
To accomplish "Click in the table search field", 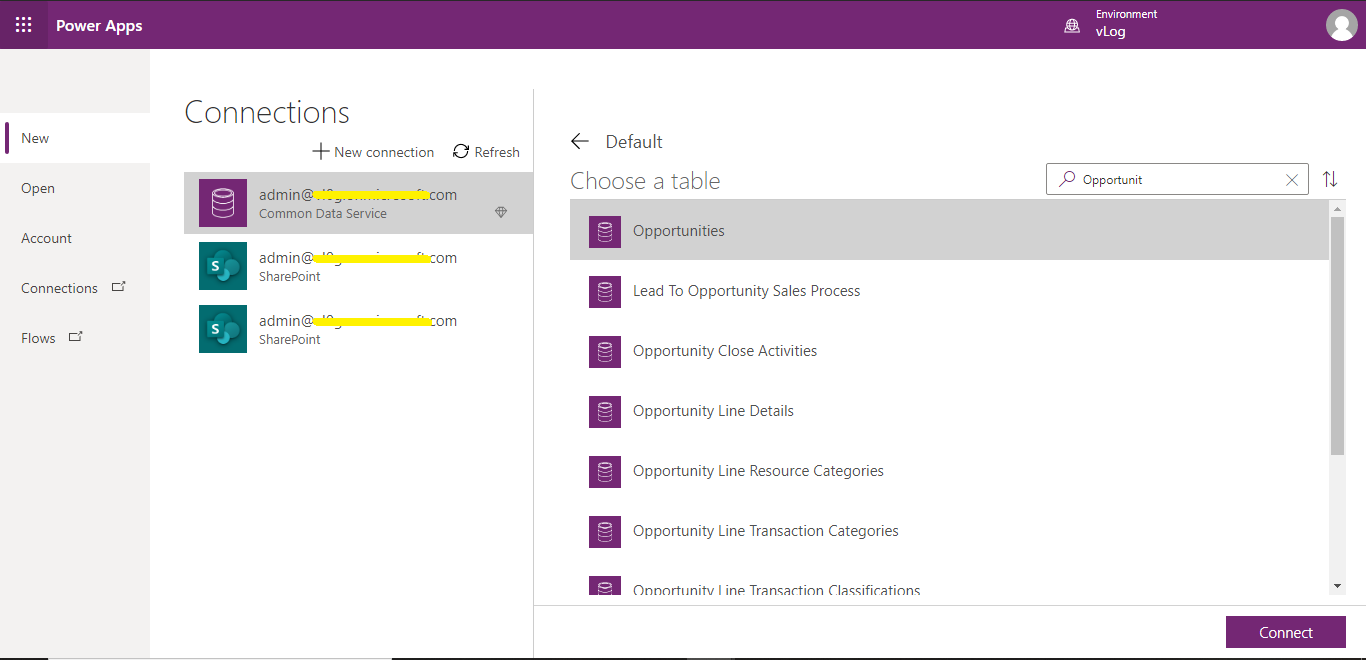I will tap(1177, 179).
